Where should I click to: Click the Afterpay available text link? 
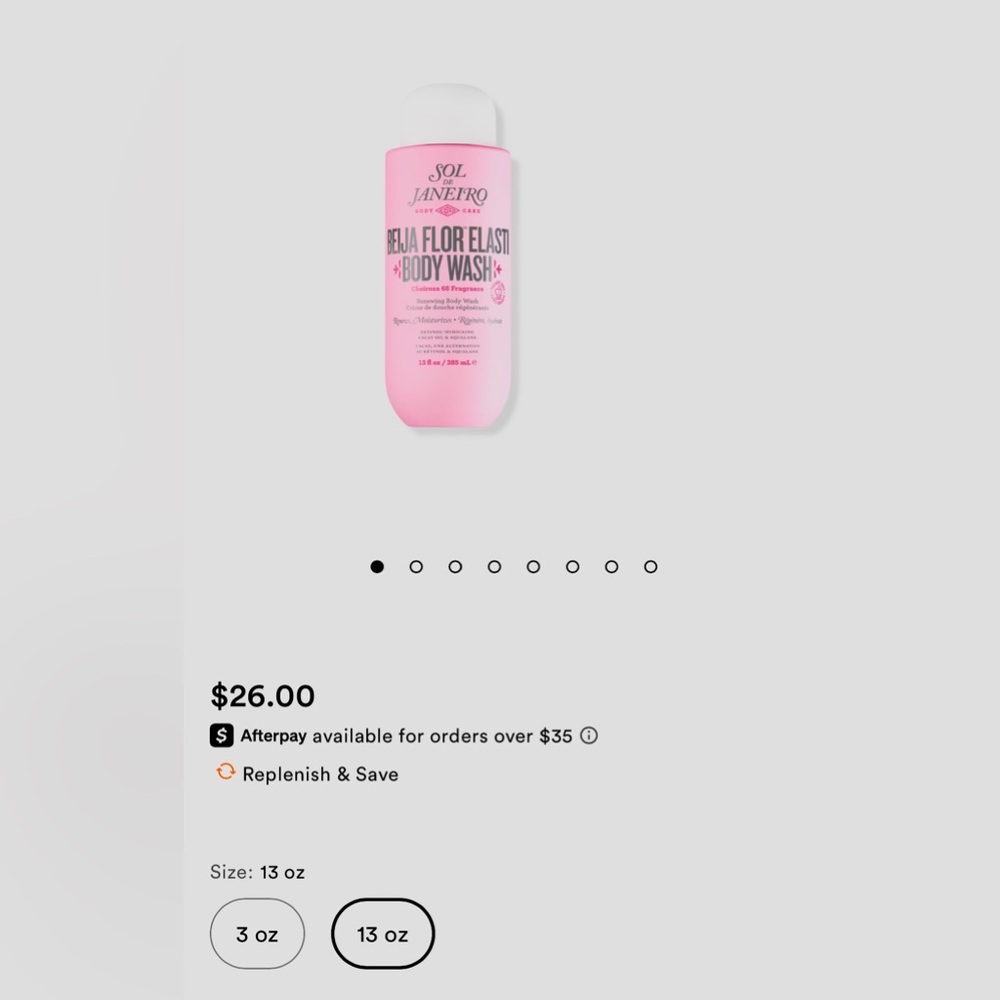pos(406,736)
